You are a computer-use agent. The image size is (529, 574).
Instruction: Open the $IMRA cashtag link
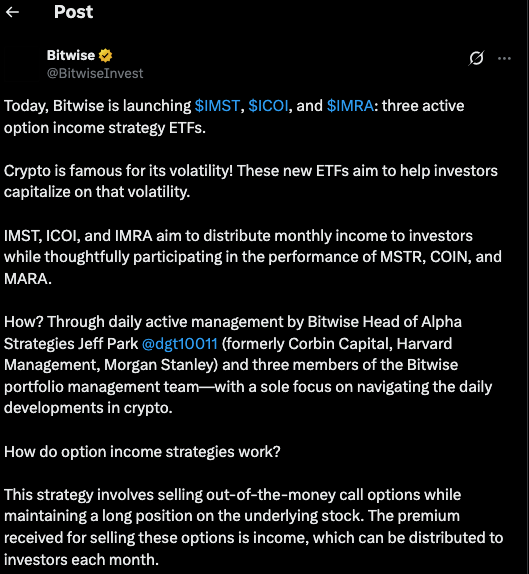[350, 106]
